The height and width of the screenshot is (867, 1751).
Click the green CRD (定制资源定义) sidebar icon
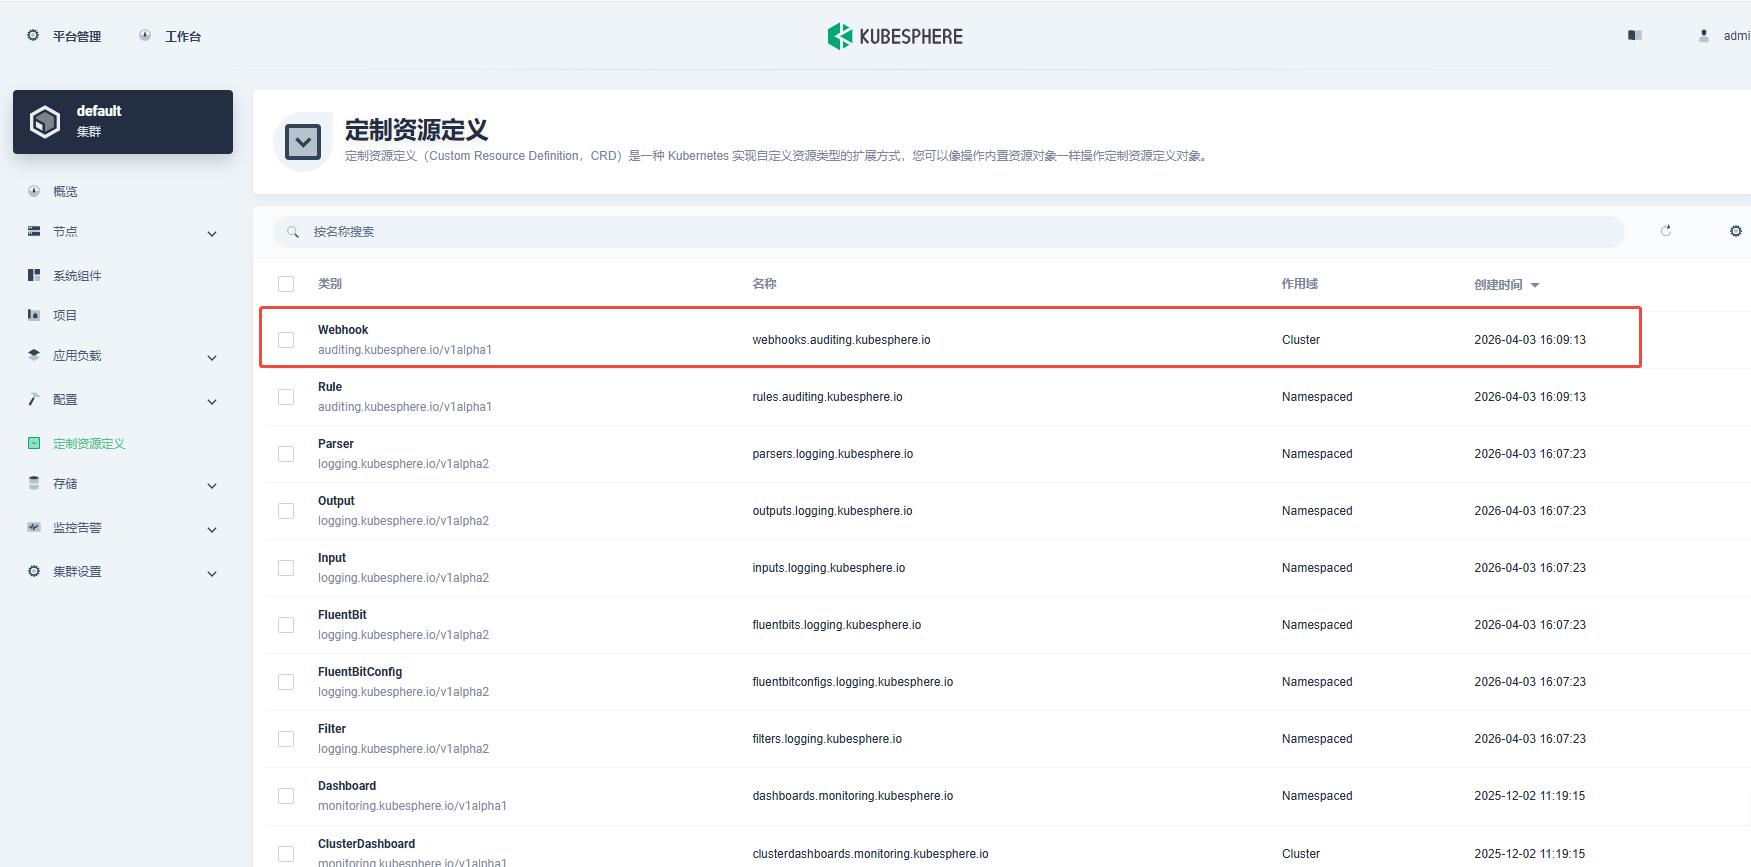(x=34, y=443)
